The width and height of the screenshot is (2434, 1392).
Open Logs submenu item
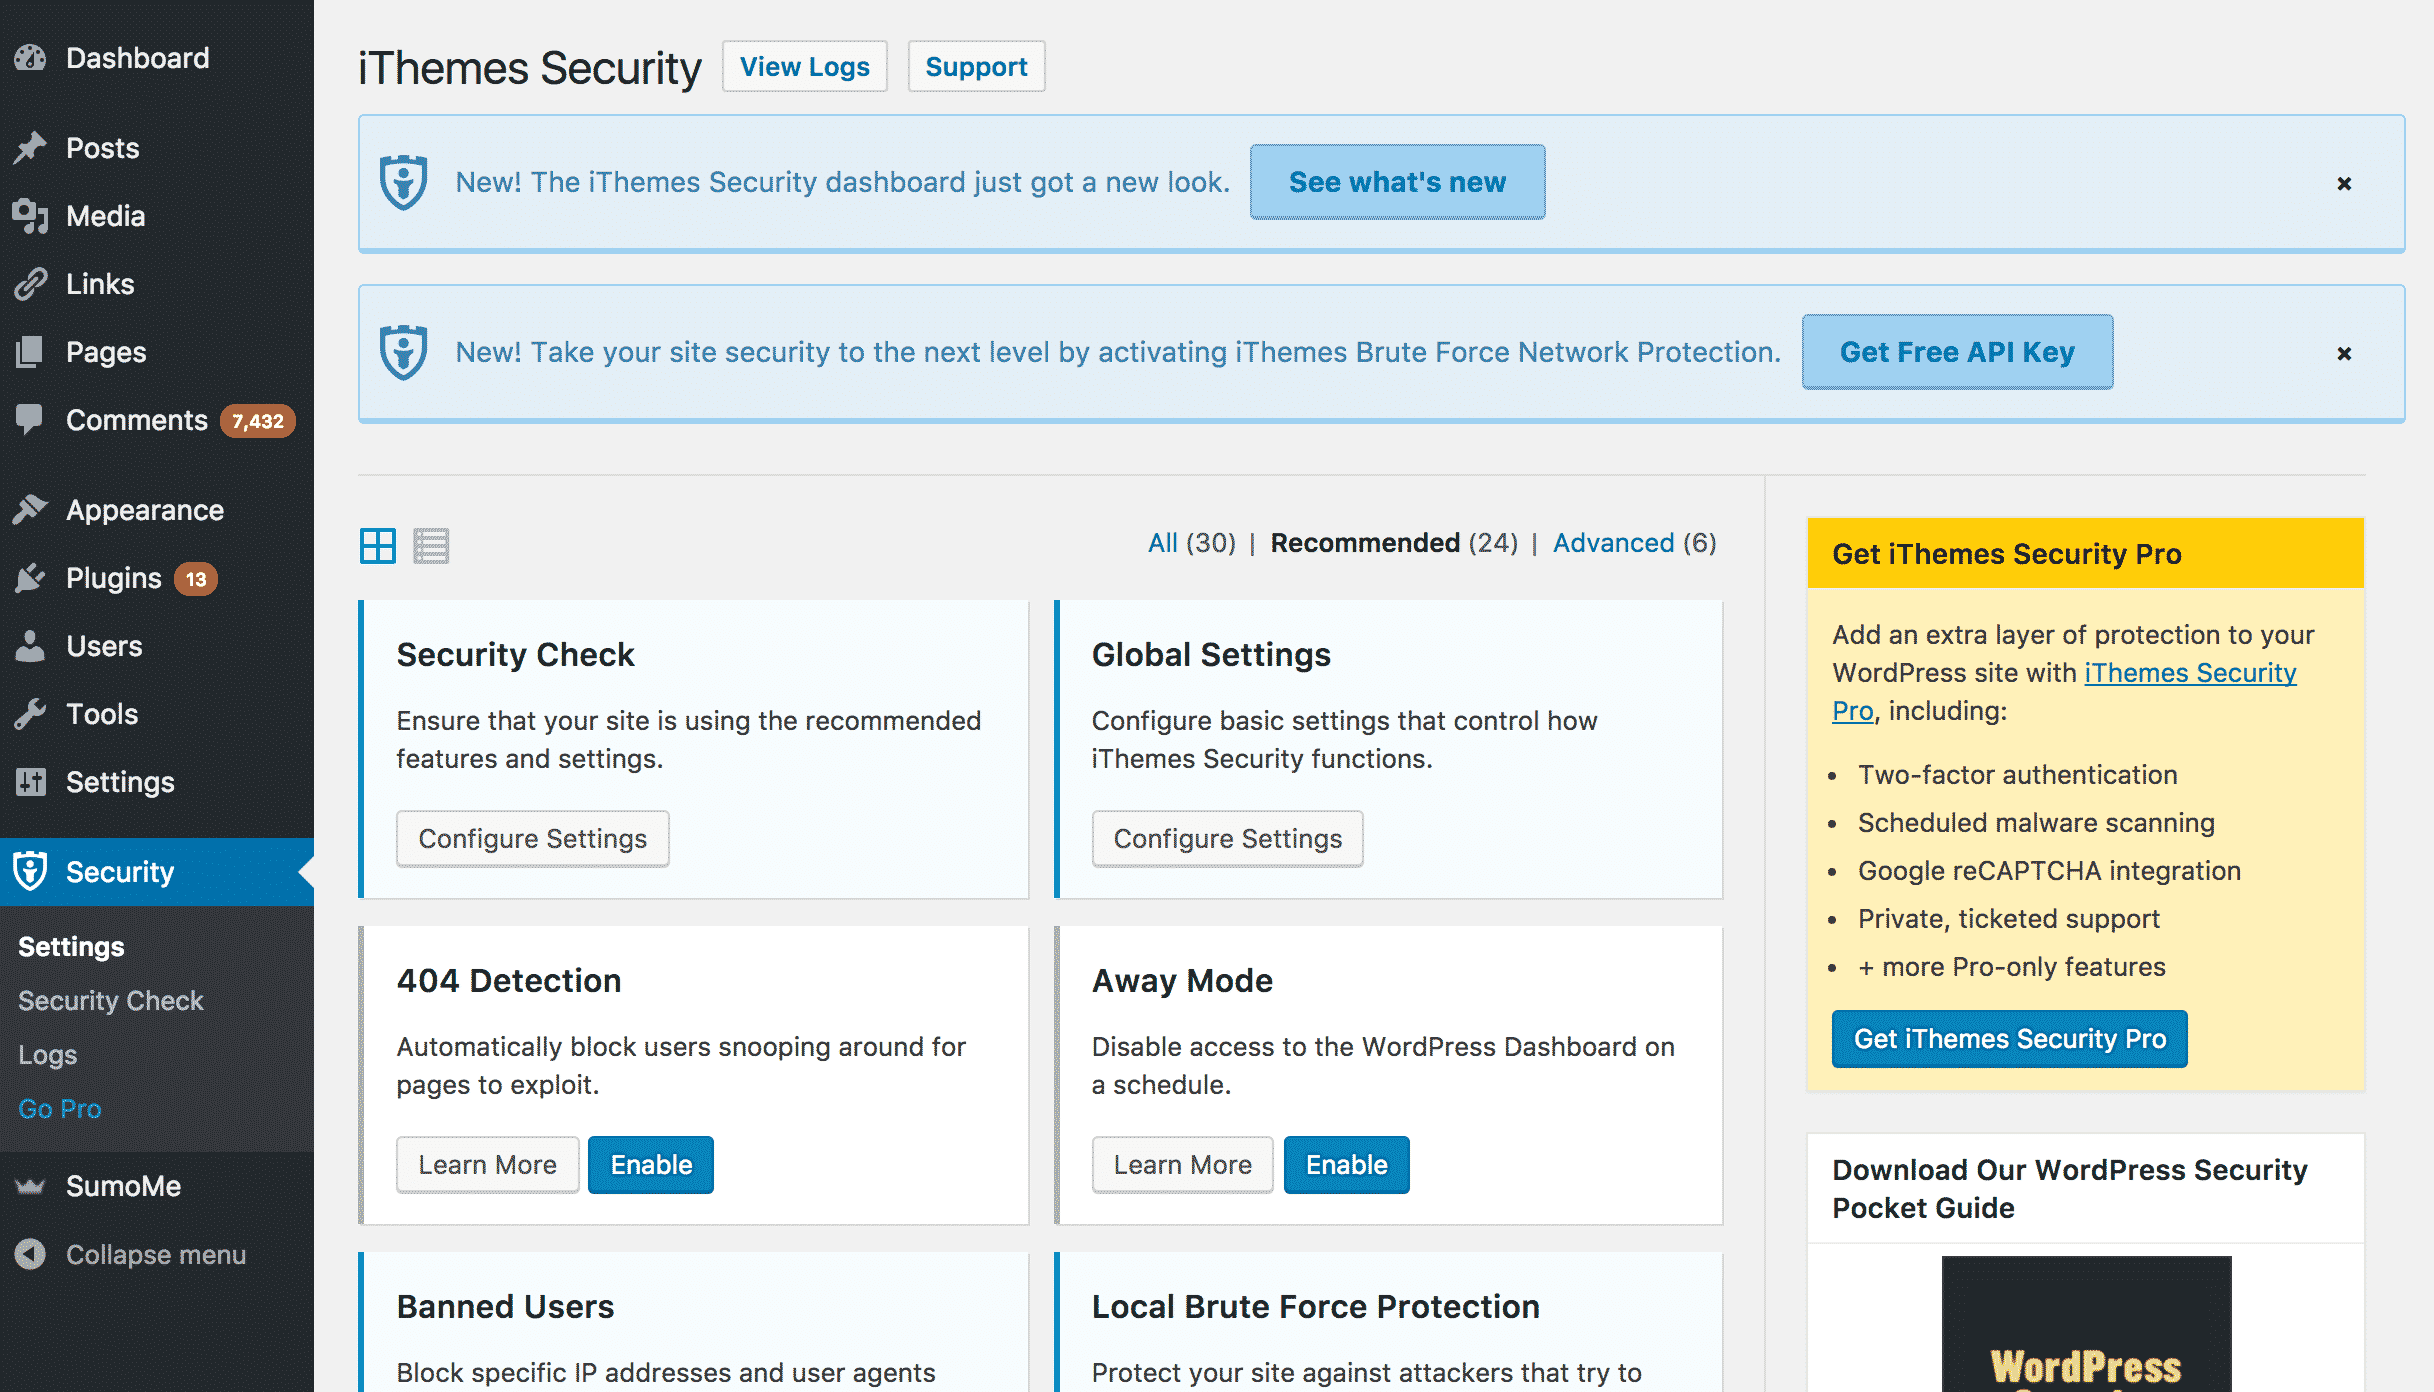[47, 1054]
